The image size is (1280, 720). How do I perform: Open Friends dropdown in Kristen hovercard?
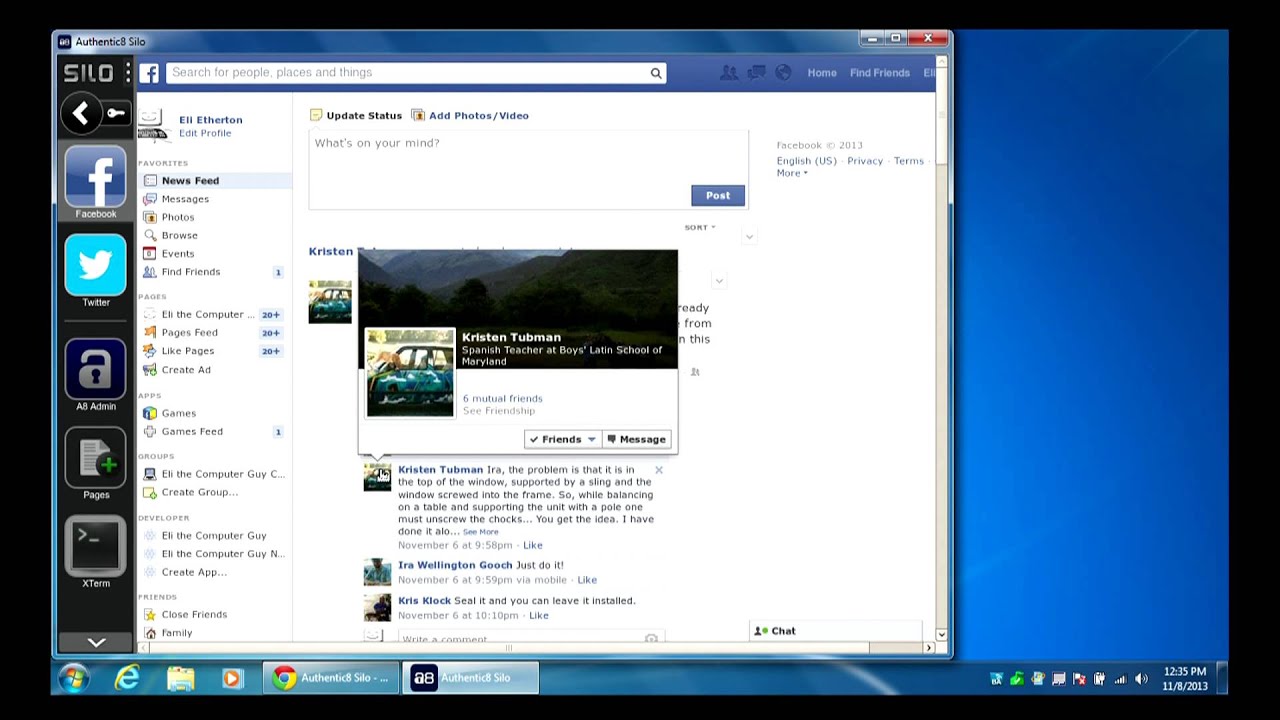tap(563, 439)
